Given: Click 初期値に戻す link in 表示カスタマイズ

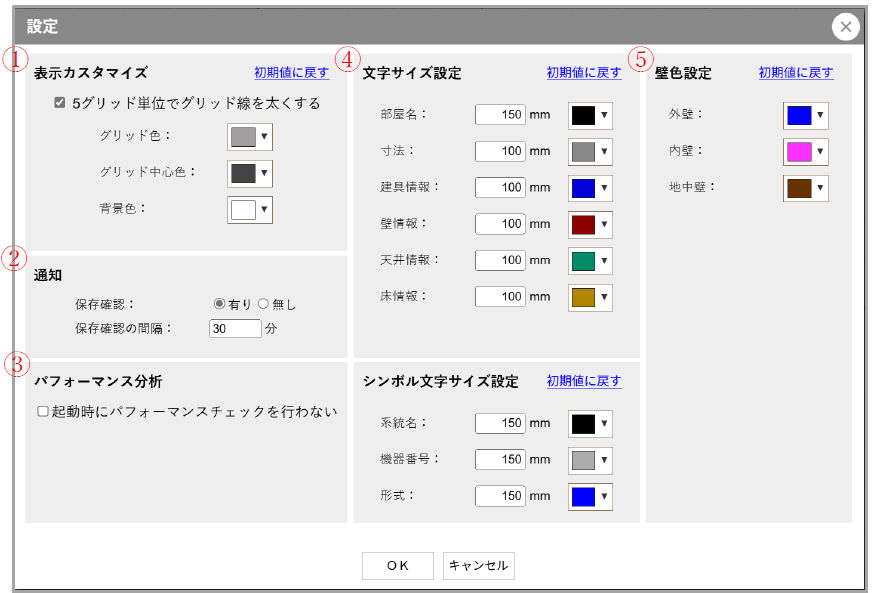Looking at the screenshot, I should [291, 73].
